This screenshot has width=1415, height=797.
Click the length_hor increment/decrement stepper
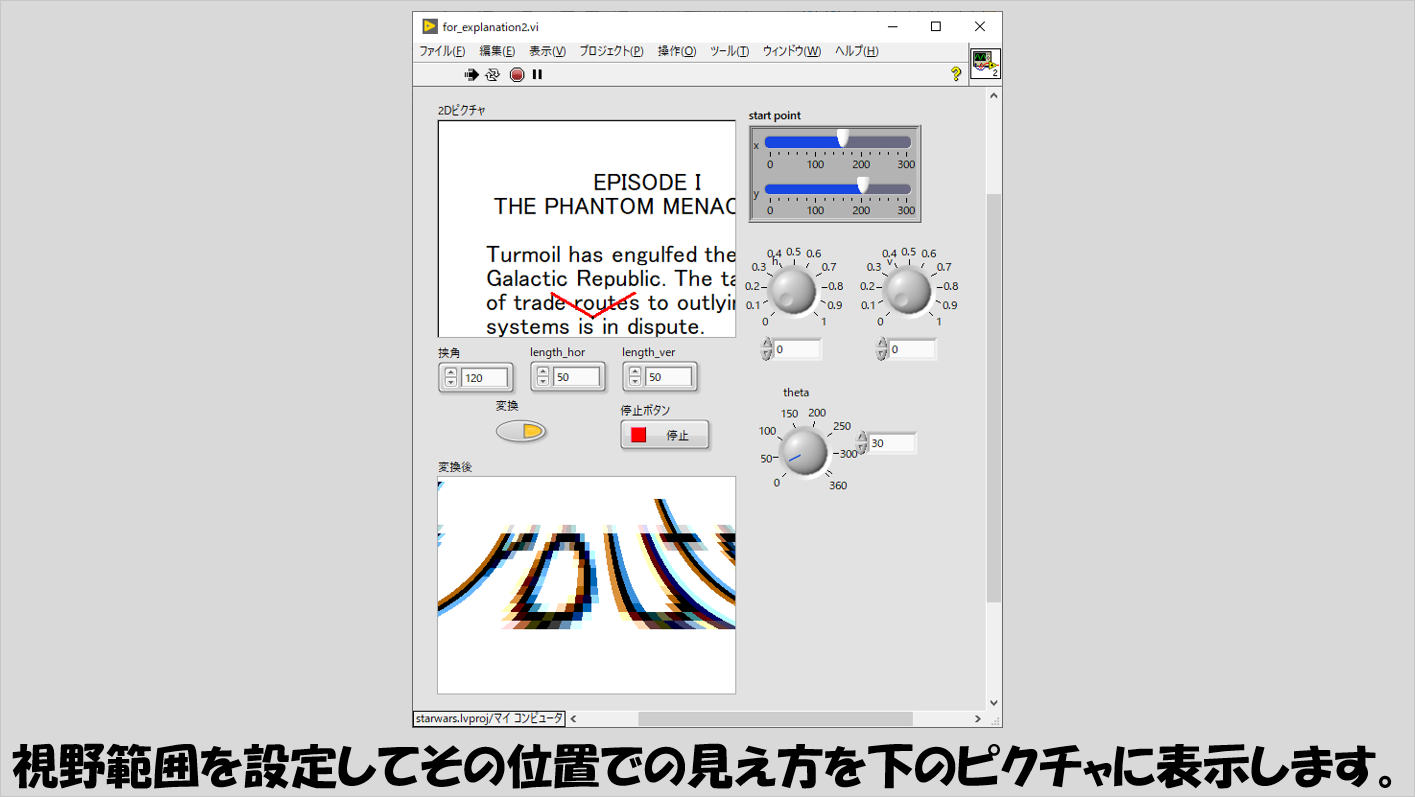tap(543, 377)
